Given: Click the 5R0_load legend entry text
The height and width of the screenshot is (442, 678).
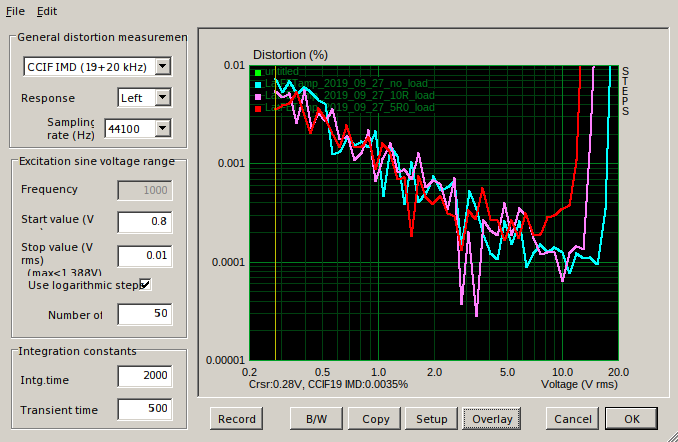Looking at the screenshot, I should pos(350,107).
